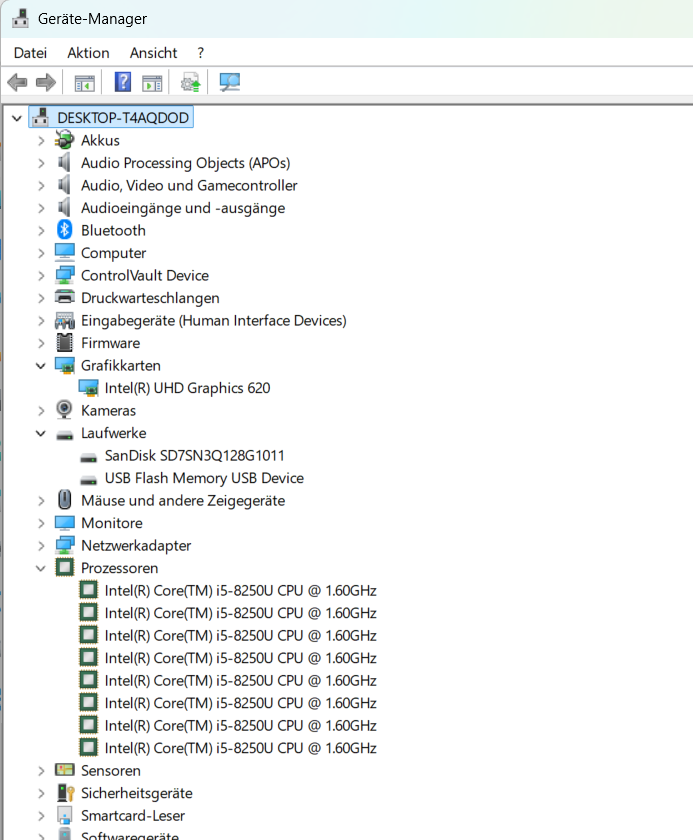The width and height of the screenshot is (693, 840).
Task: Click the Akkus battery icon
Action: (x=64, y=140)
